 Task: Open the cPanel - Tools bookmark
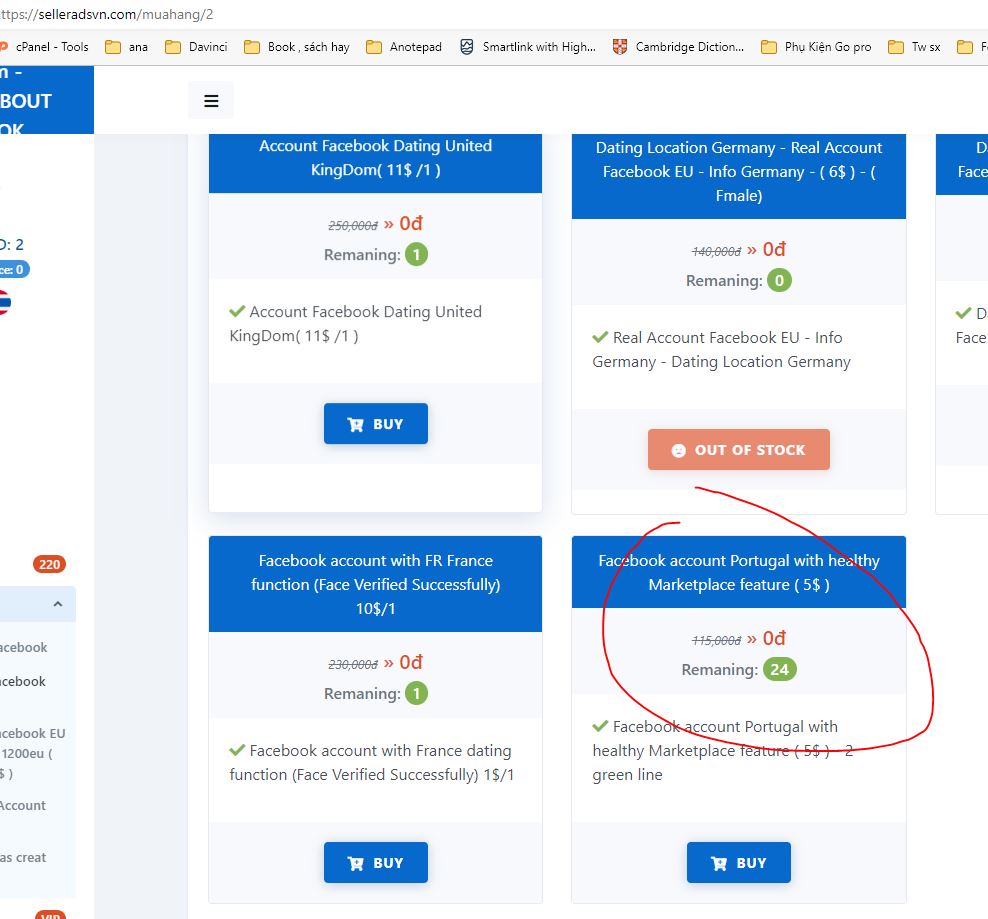point(45,47)
